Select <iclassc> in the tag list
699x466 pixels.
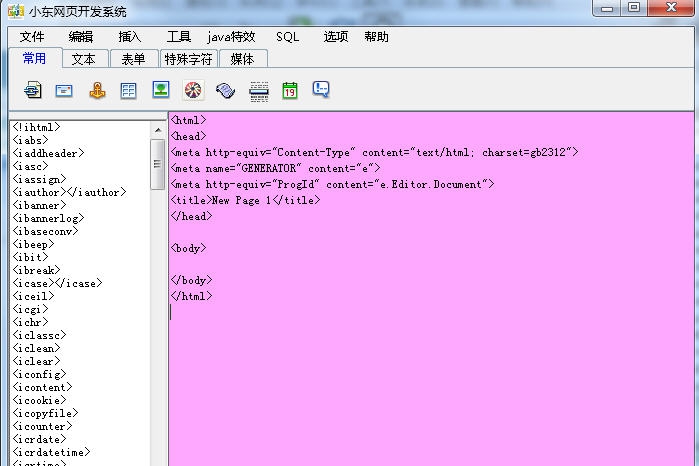point(39,335)
